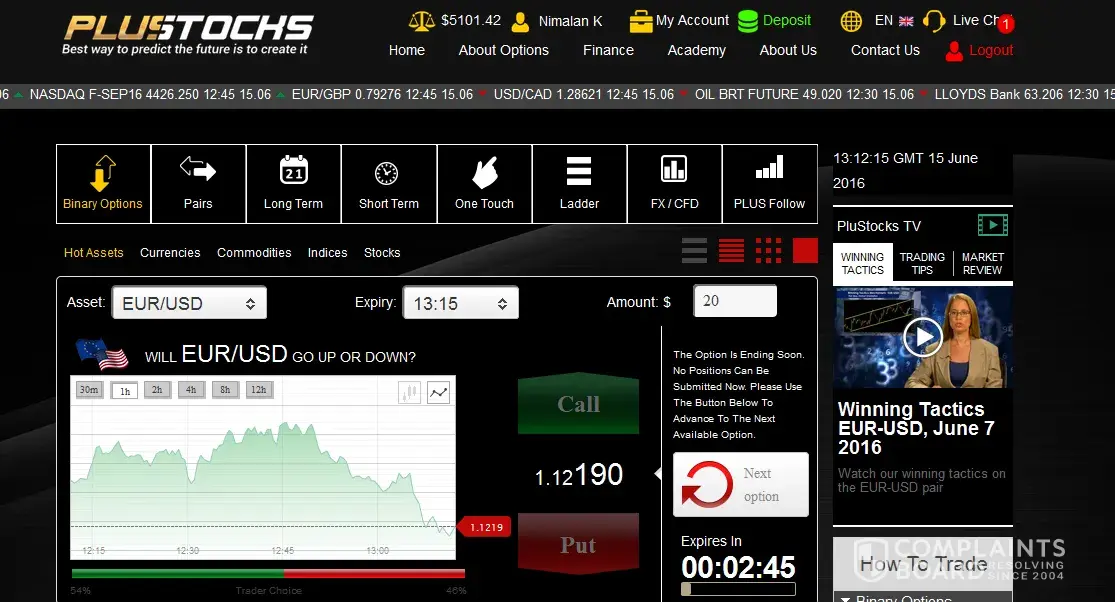The image size is (1115, 602).
Task: Click the Next option button
Action: 741,485
